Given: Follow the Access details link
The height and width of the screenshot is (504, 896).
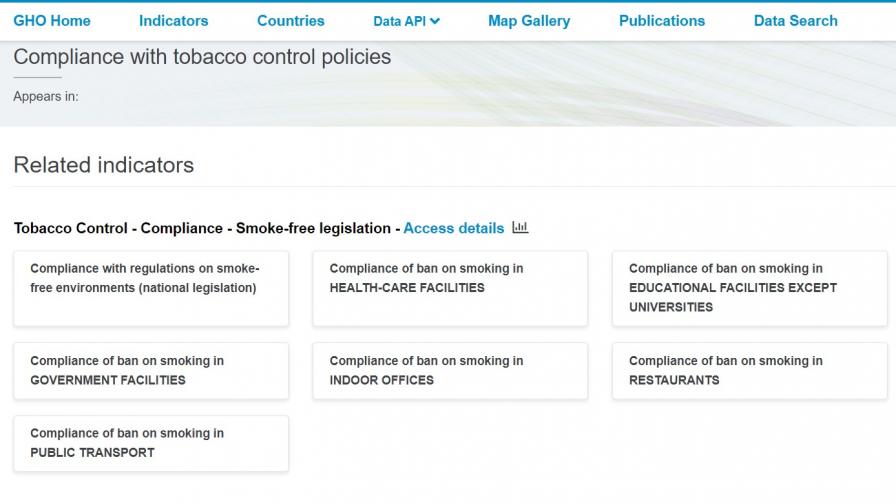Looking at the screenshot, I should coord(454,228).
